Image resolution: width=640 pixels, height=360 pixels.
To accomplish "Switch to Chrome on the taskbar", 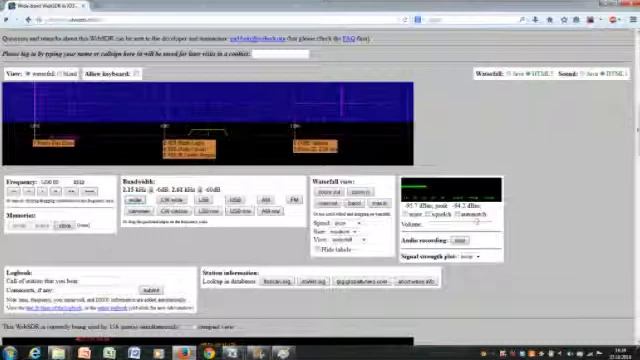I will click(209, 353).
